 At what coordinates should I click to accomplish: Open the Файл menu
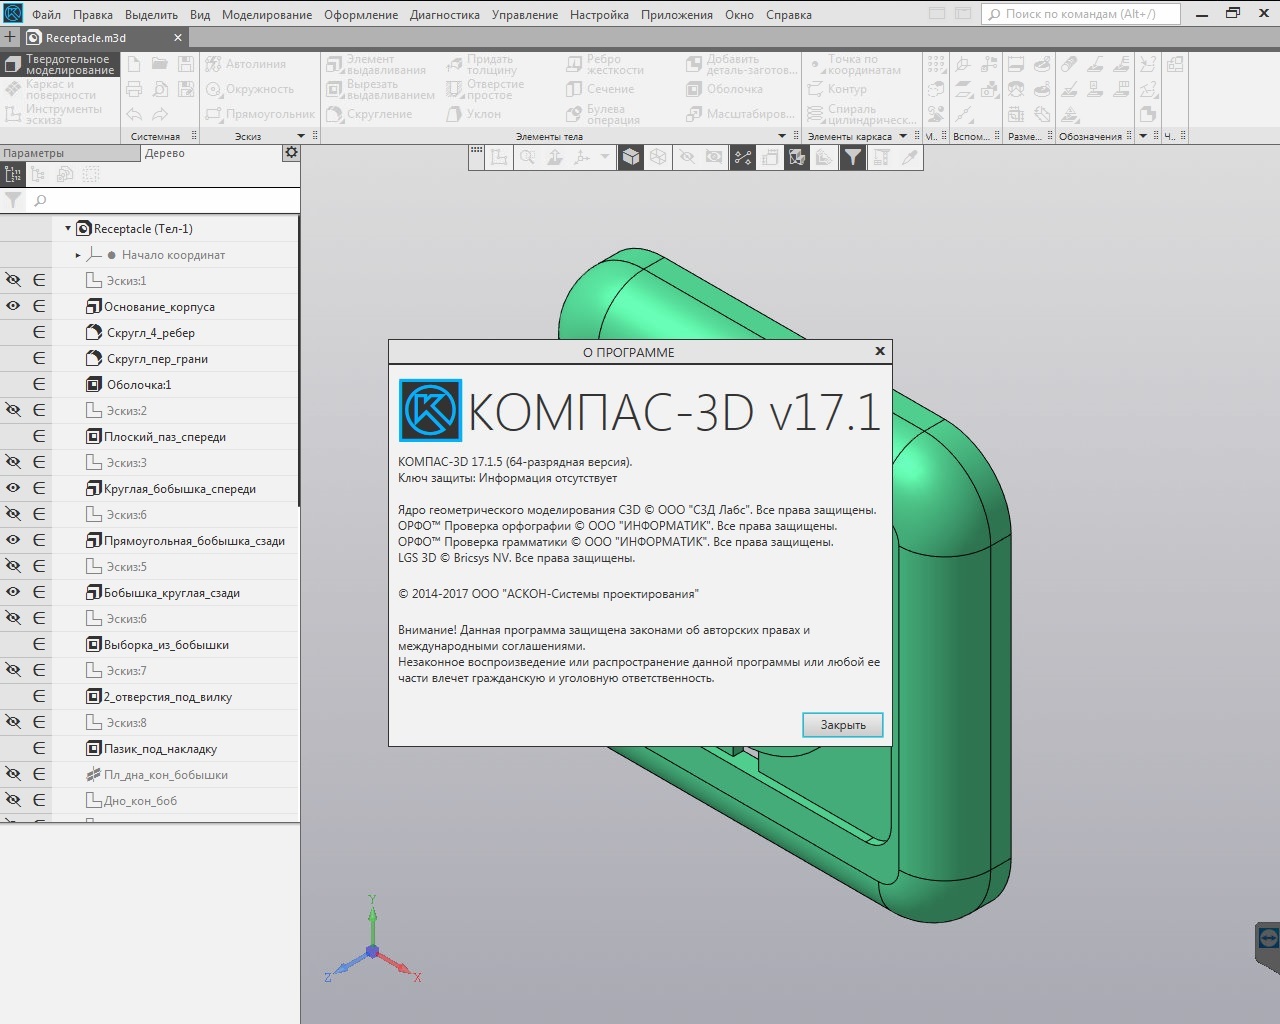46,15
